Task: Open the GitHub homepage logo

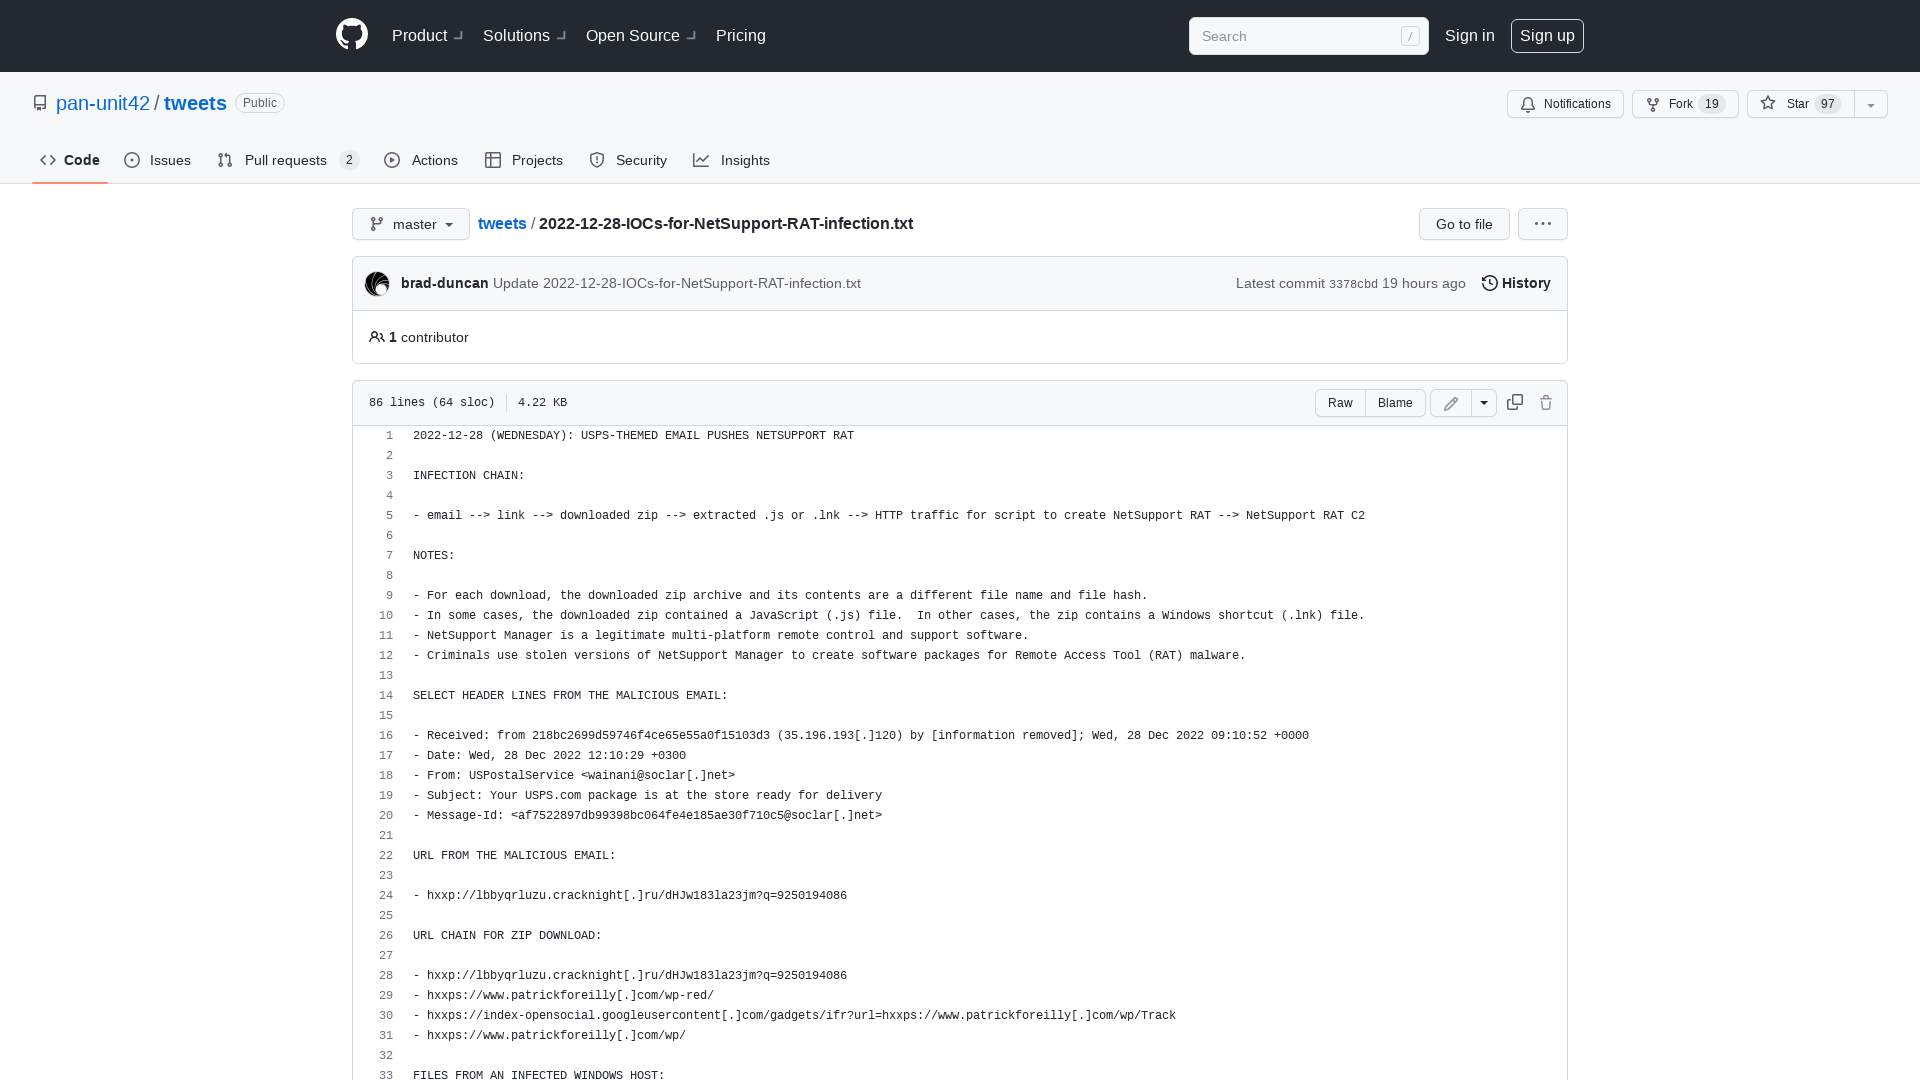Action: [x=352, y=35]
